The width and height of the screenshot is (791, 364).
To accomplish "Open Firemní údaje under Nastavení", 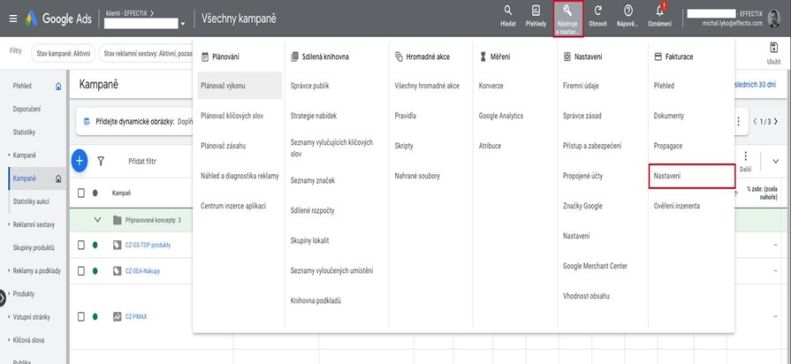I will (581, 86).
